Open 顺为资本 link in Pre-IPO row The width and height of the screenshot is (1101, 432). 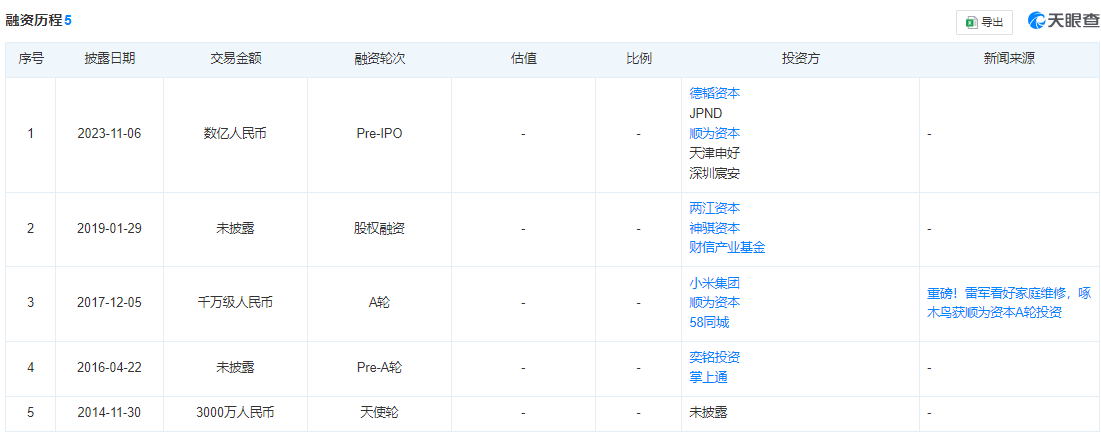(x=715, y=133)
